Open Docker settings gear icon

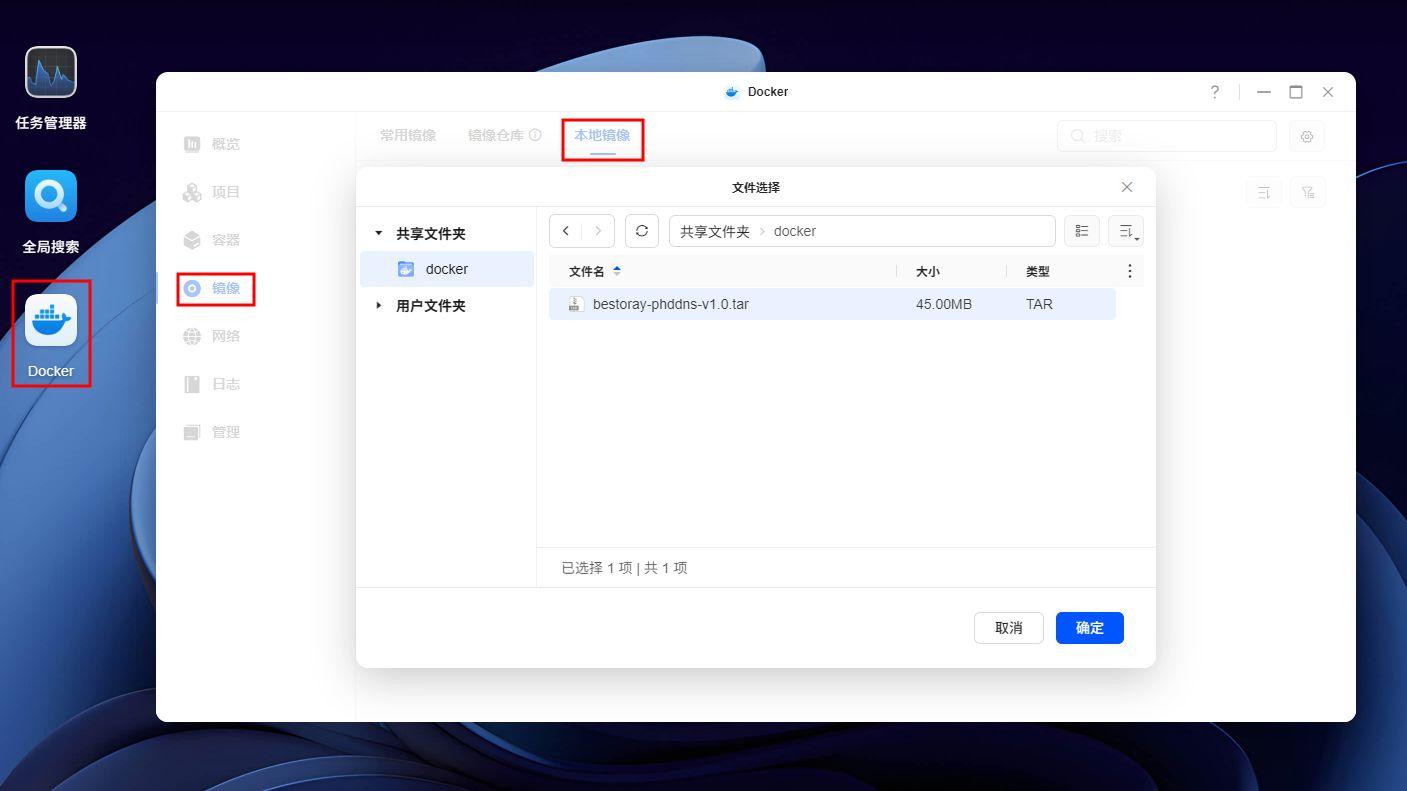[1307, 136]
